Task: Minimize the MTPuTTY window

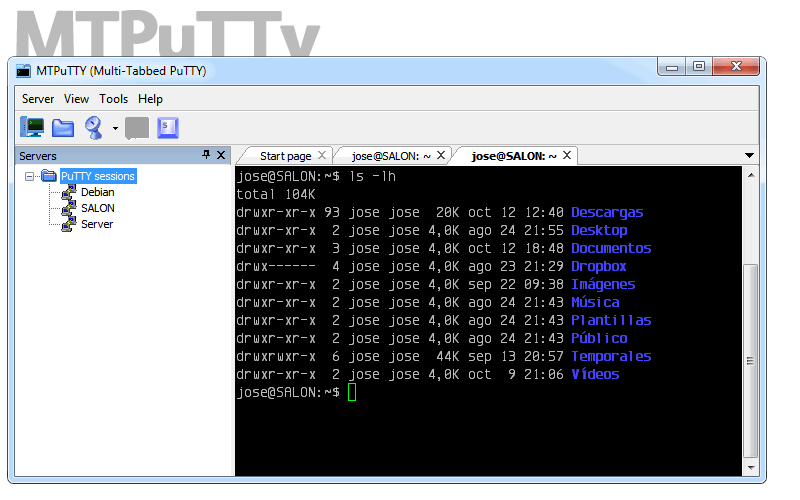Action: click(x=672, y=67)
